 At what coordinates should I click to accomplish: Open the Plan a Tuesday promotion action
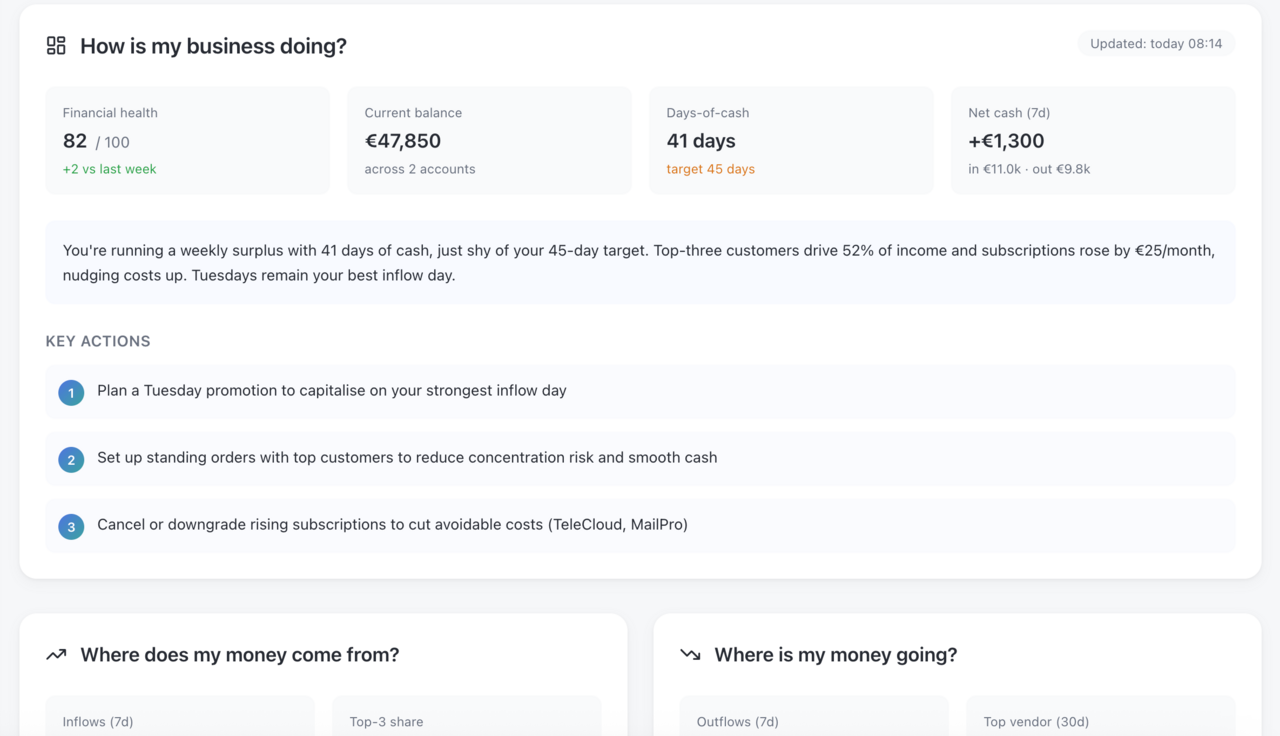[332, 391]
